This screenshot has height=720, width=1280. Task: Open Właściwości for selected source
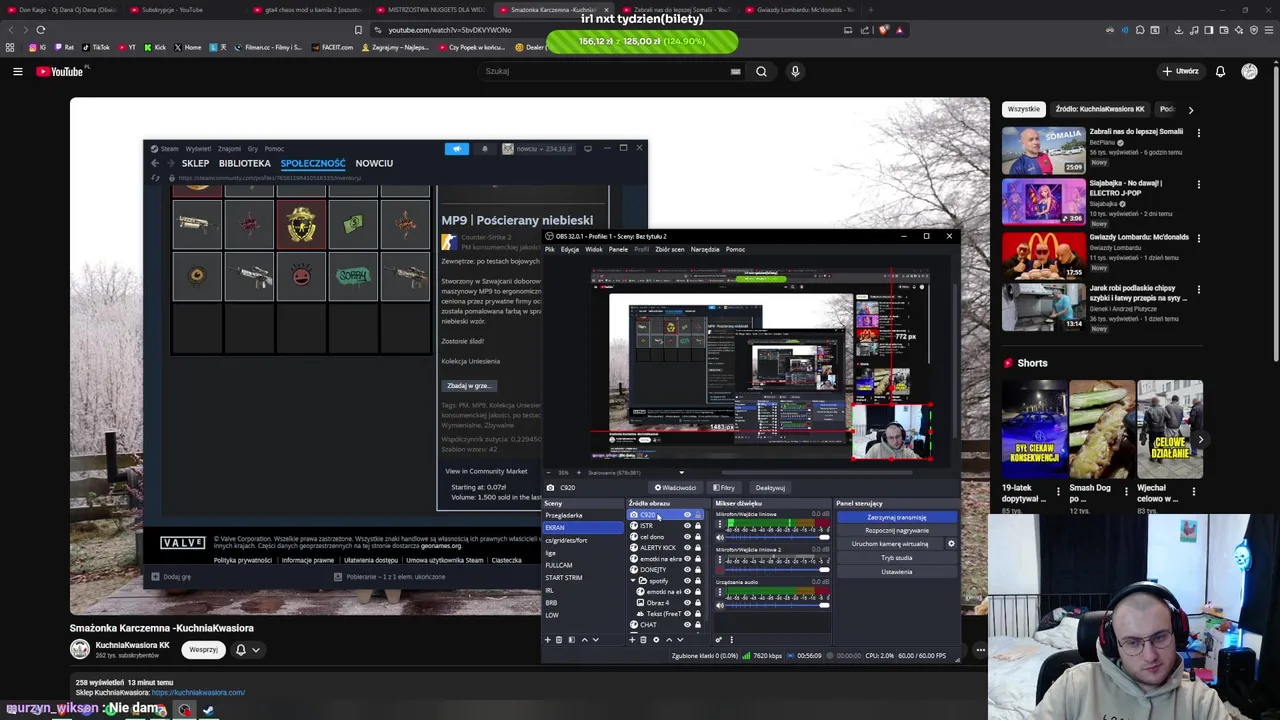675,488
